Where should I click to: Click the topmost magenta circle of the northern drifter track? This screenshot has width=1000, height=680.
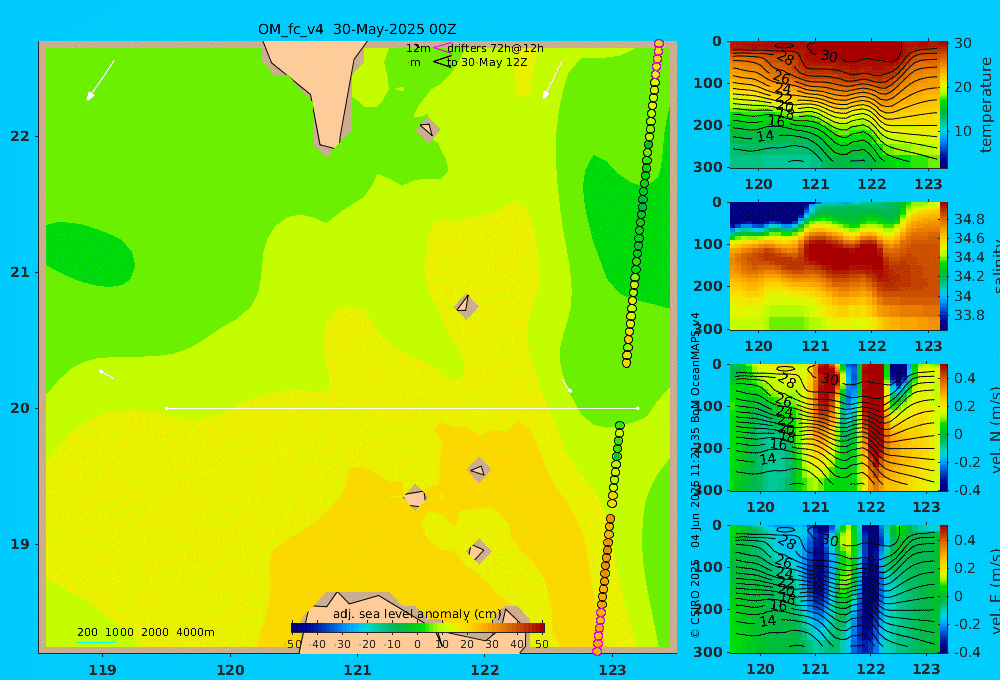point(659,44)
